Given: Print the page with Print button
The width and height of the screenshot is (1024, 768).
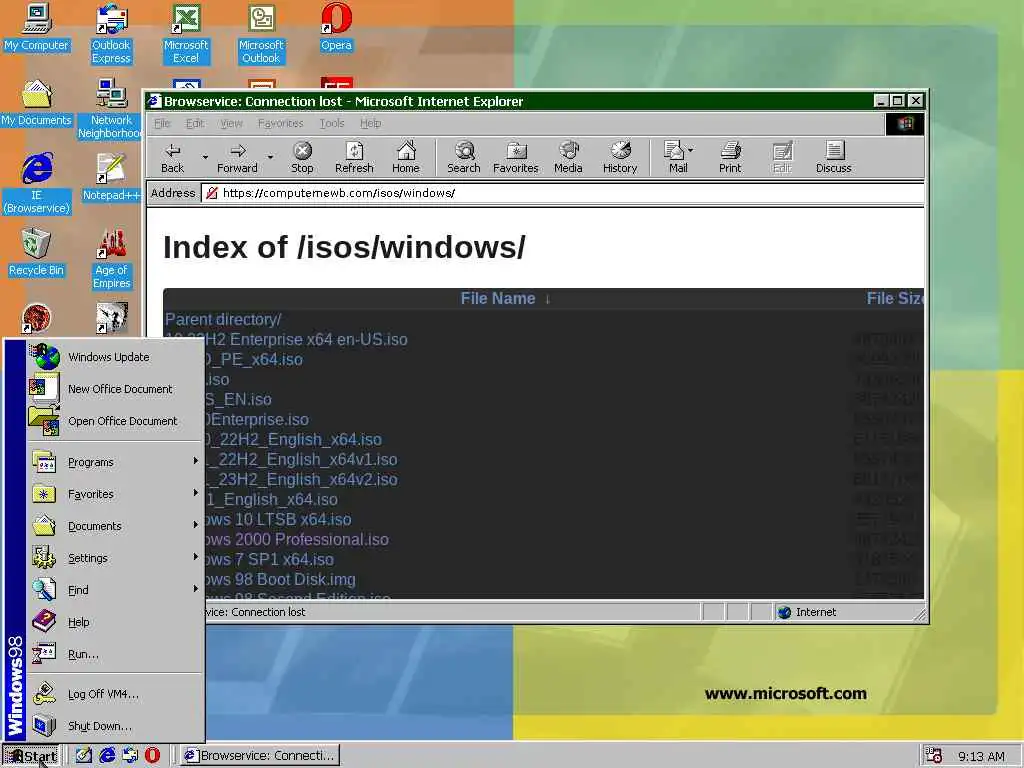Looking at the screenshot, I should 730,158.
